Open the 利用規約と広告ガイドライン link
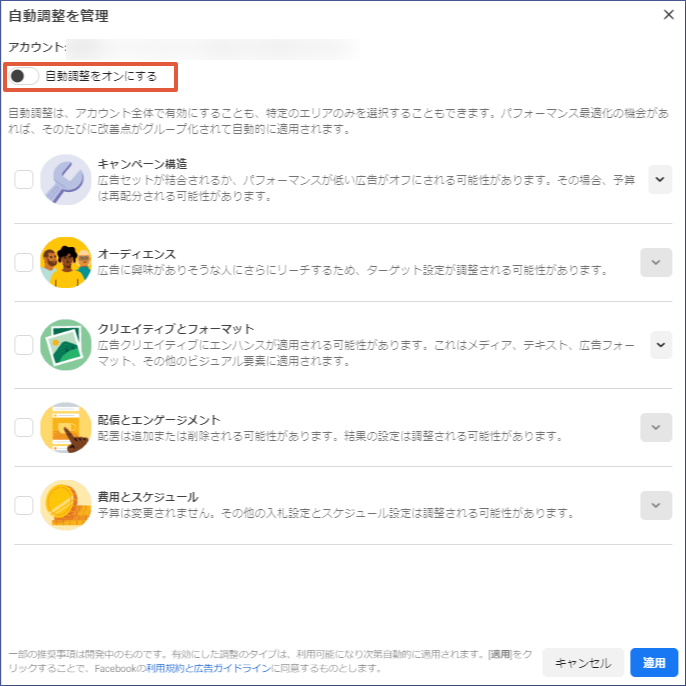The height and width of the screenshot is (686, 686). pos(209,668)
